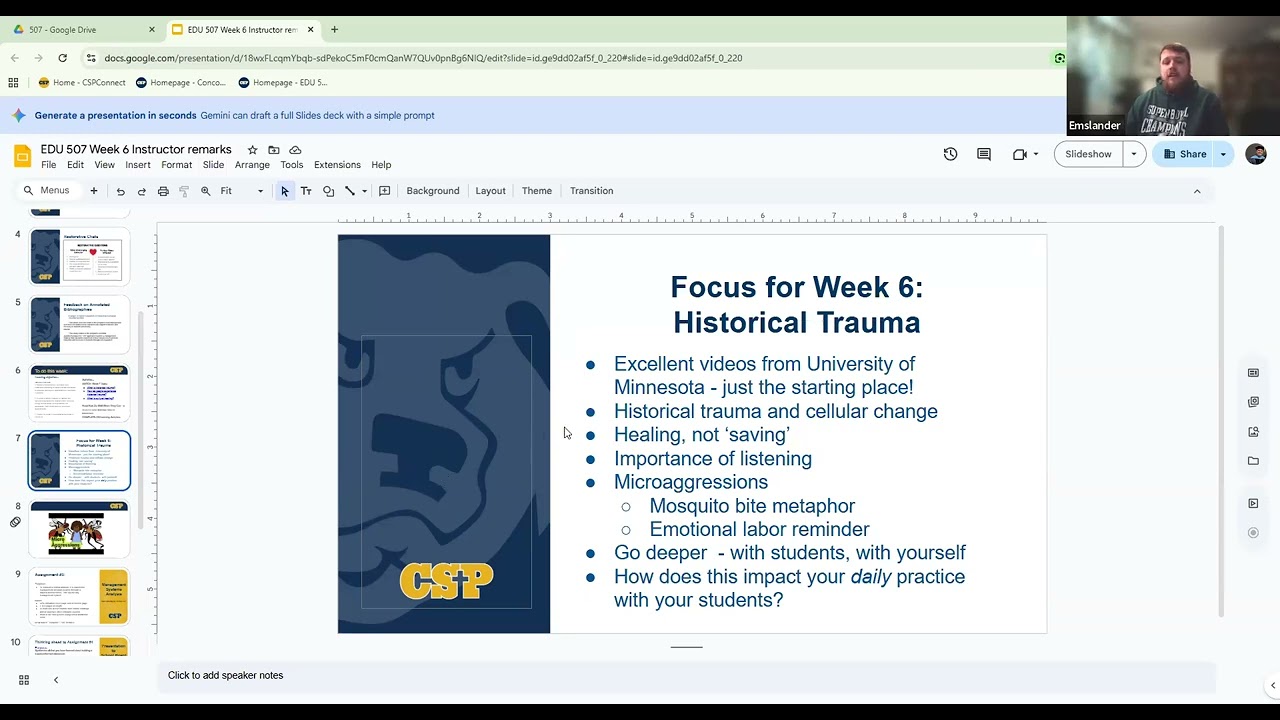
Task: Click the new slide plus button
Action: point(94,191)
